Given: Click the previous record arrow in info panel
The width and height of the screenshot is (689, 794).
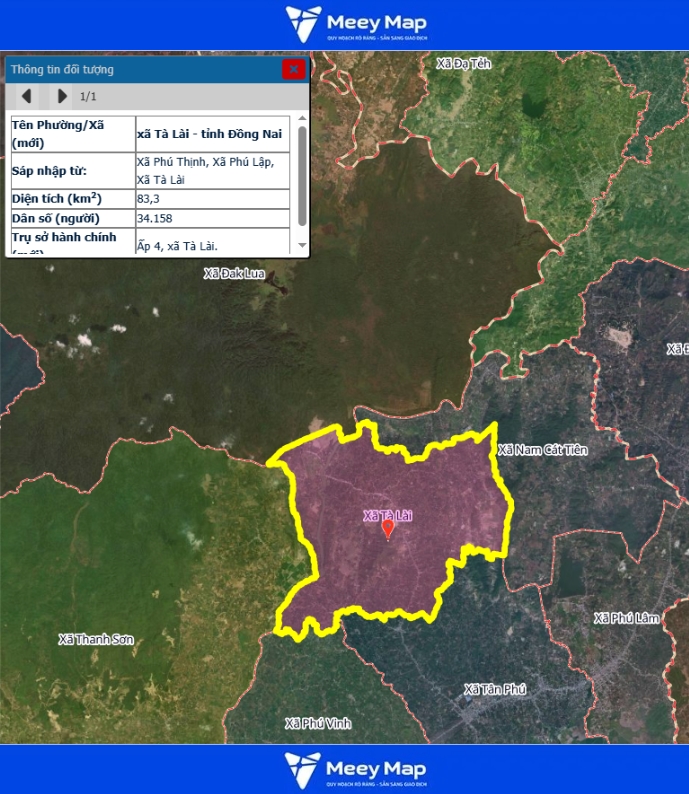Looking at the screenshot, I should point(27,96).
